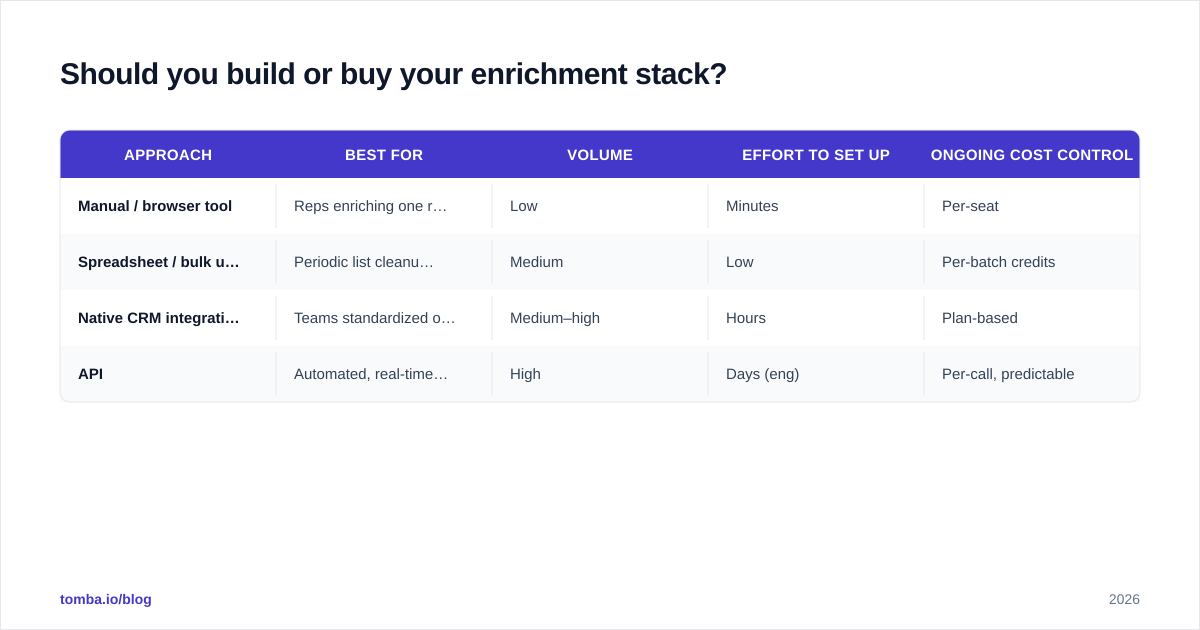Click the 'Reps enriching one r…' cell

point(384,206)
